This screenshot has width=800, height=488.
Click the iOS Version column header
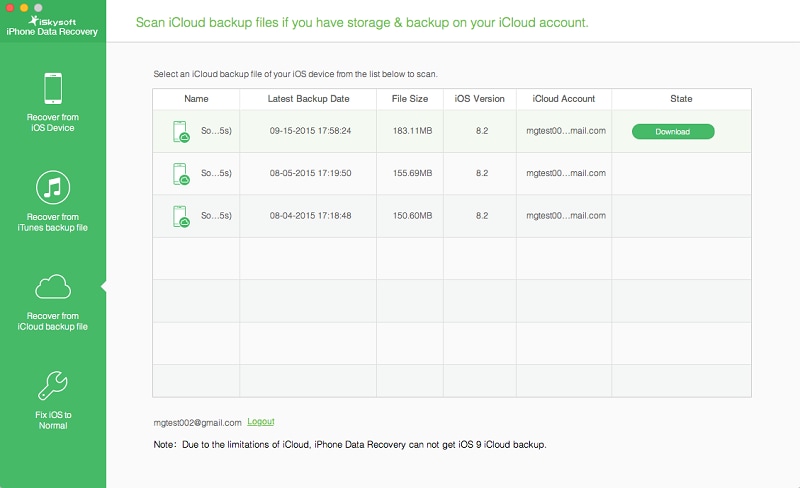pos(480,99)
